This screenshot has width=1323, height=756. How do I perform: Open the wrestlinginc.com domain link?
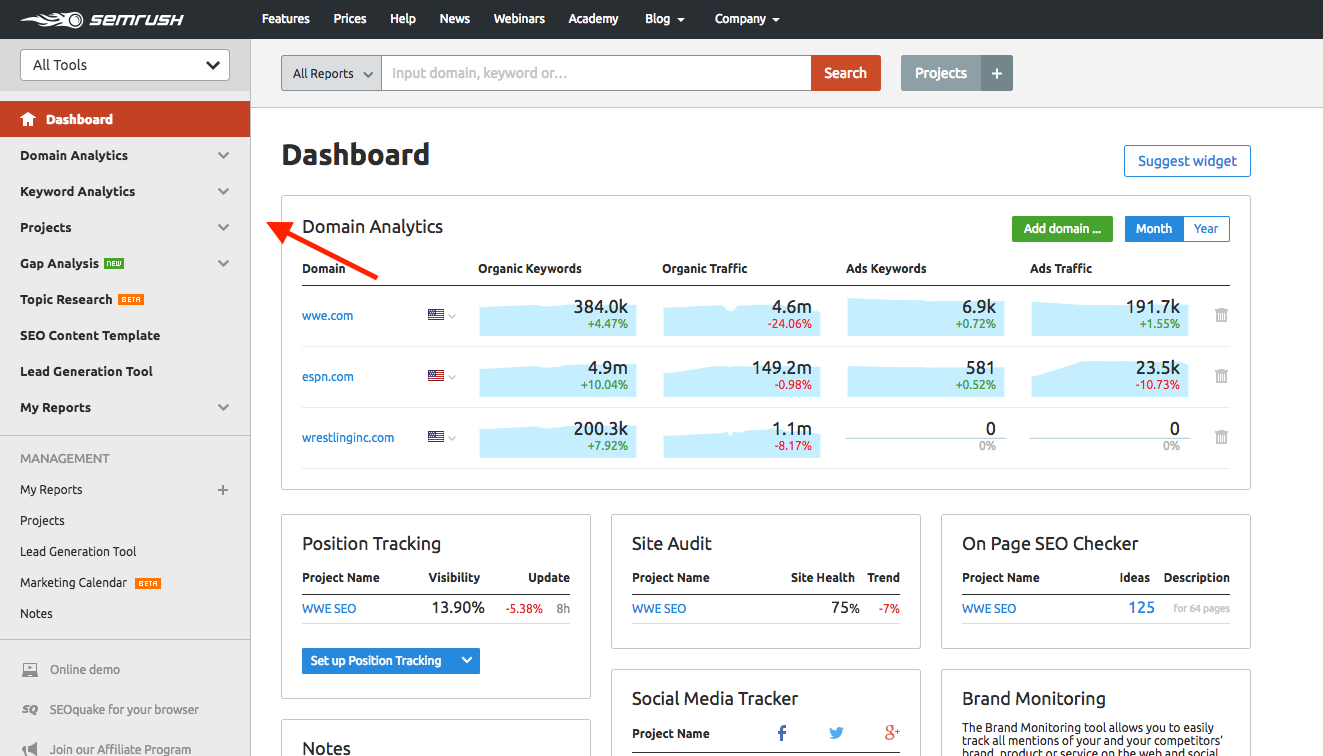[348, 438]
